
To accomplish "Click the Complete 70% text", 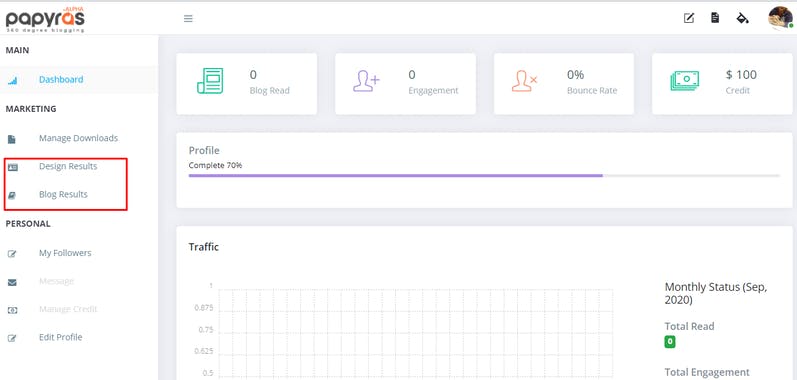I will (x=215, y=165).
